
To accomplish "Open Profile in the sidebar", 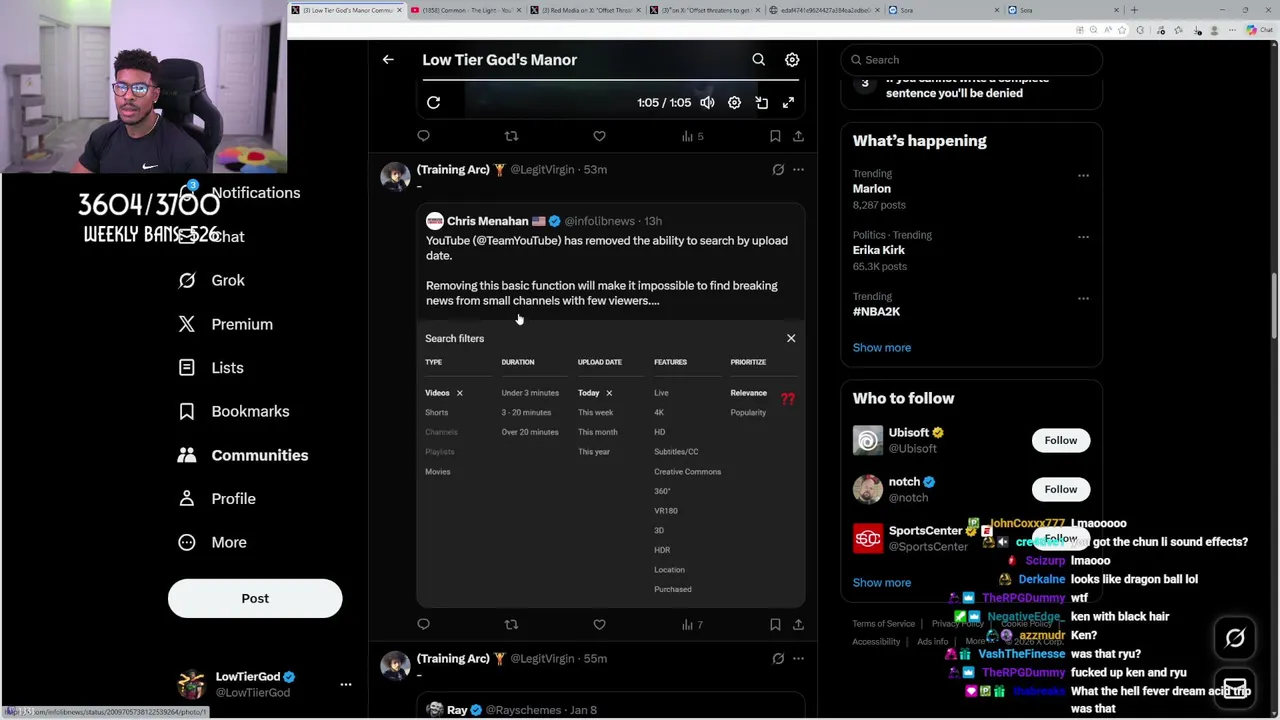I will 217,499.
